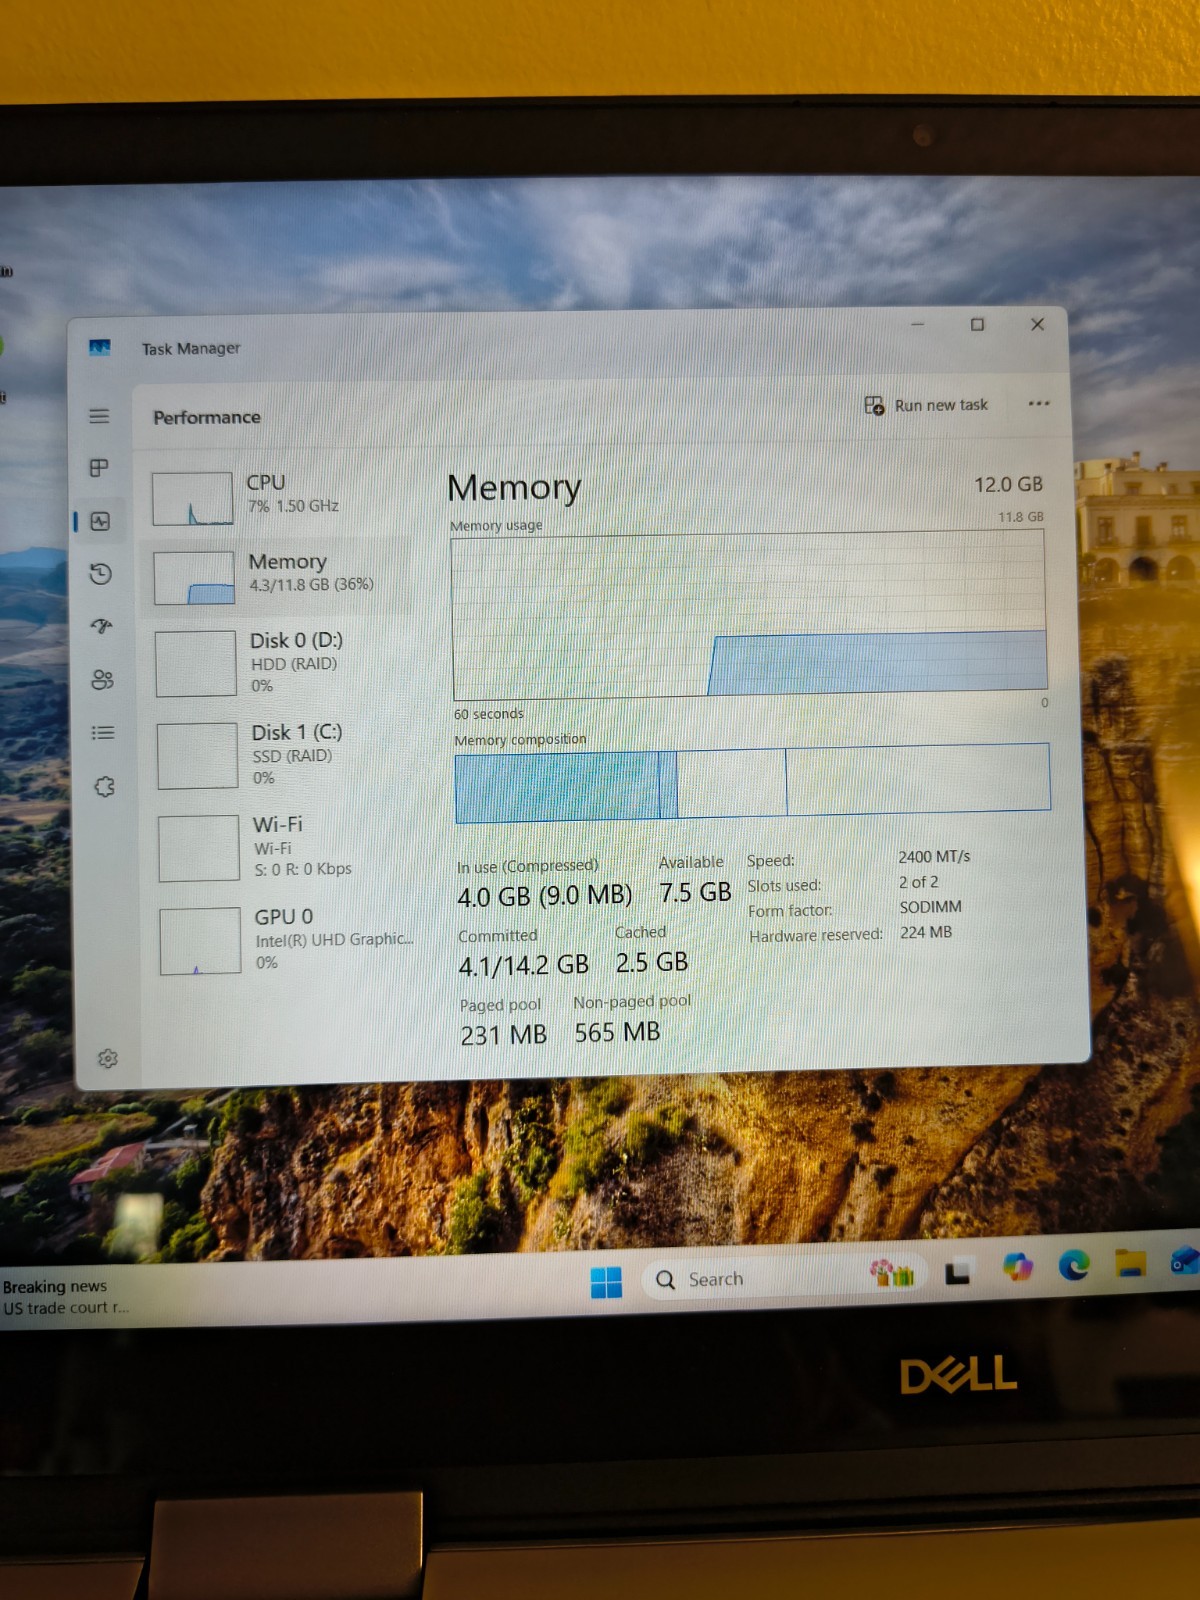
Task: Click the Memory usage graph
Action: [749, 616]
